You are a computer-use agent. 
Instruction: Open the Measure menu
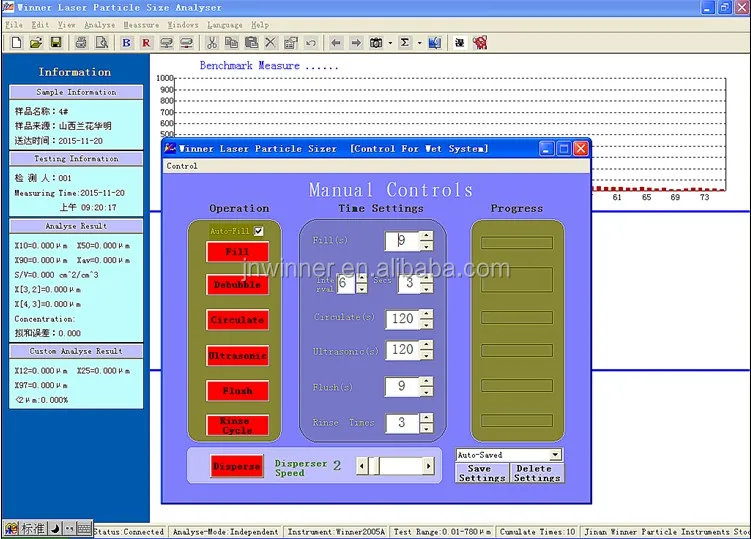(x=141, y=24)
